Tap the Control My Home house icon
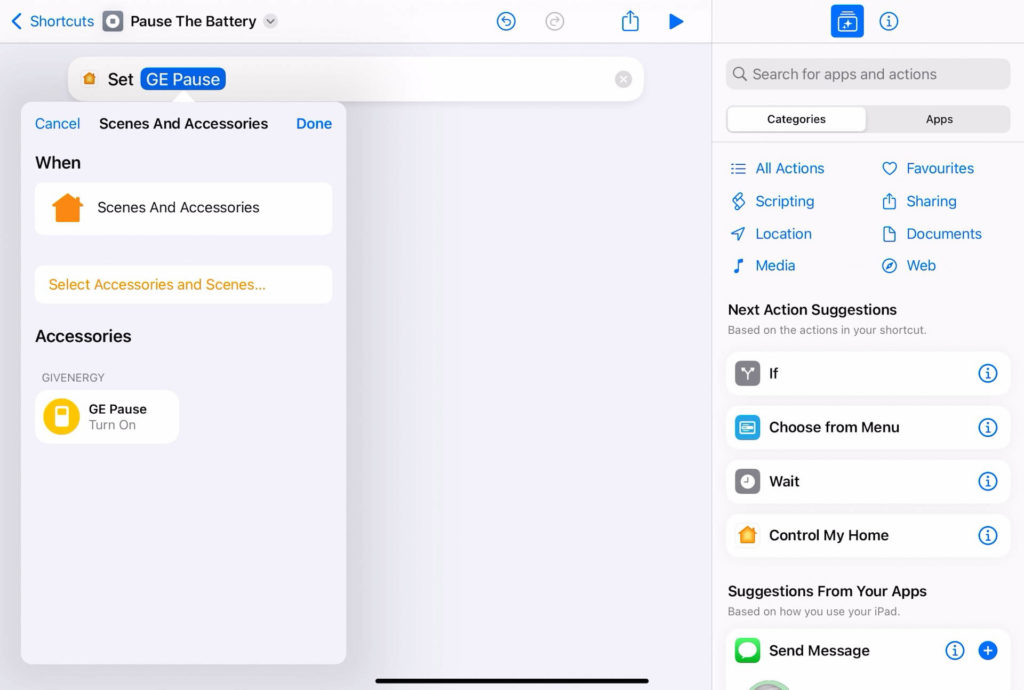Screen dimensions: 1024x690 (x=747, y=535)
